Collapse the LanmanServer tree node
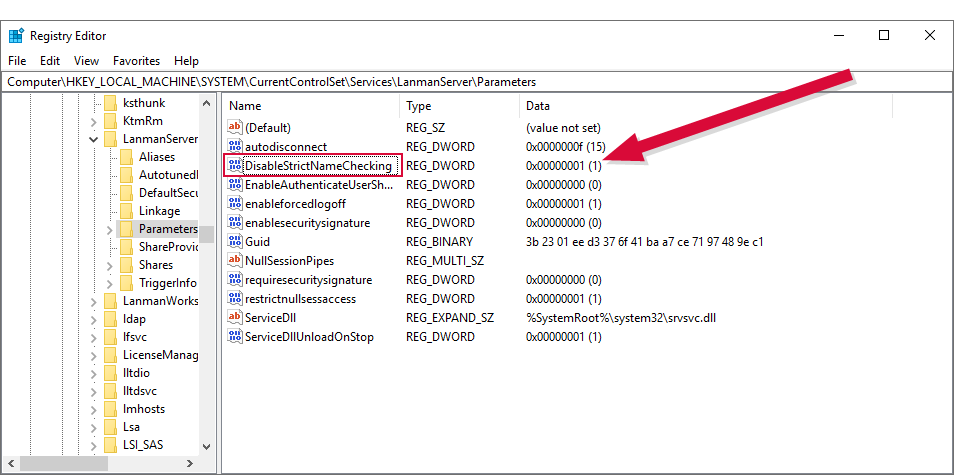This screenshot has width=954, height=475. pyautogui.click(x=93, y=139)
